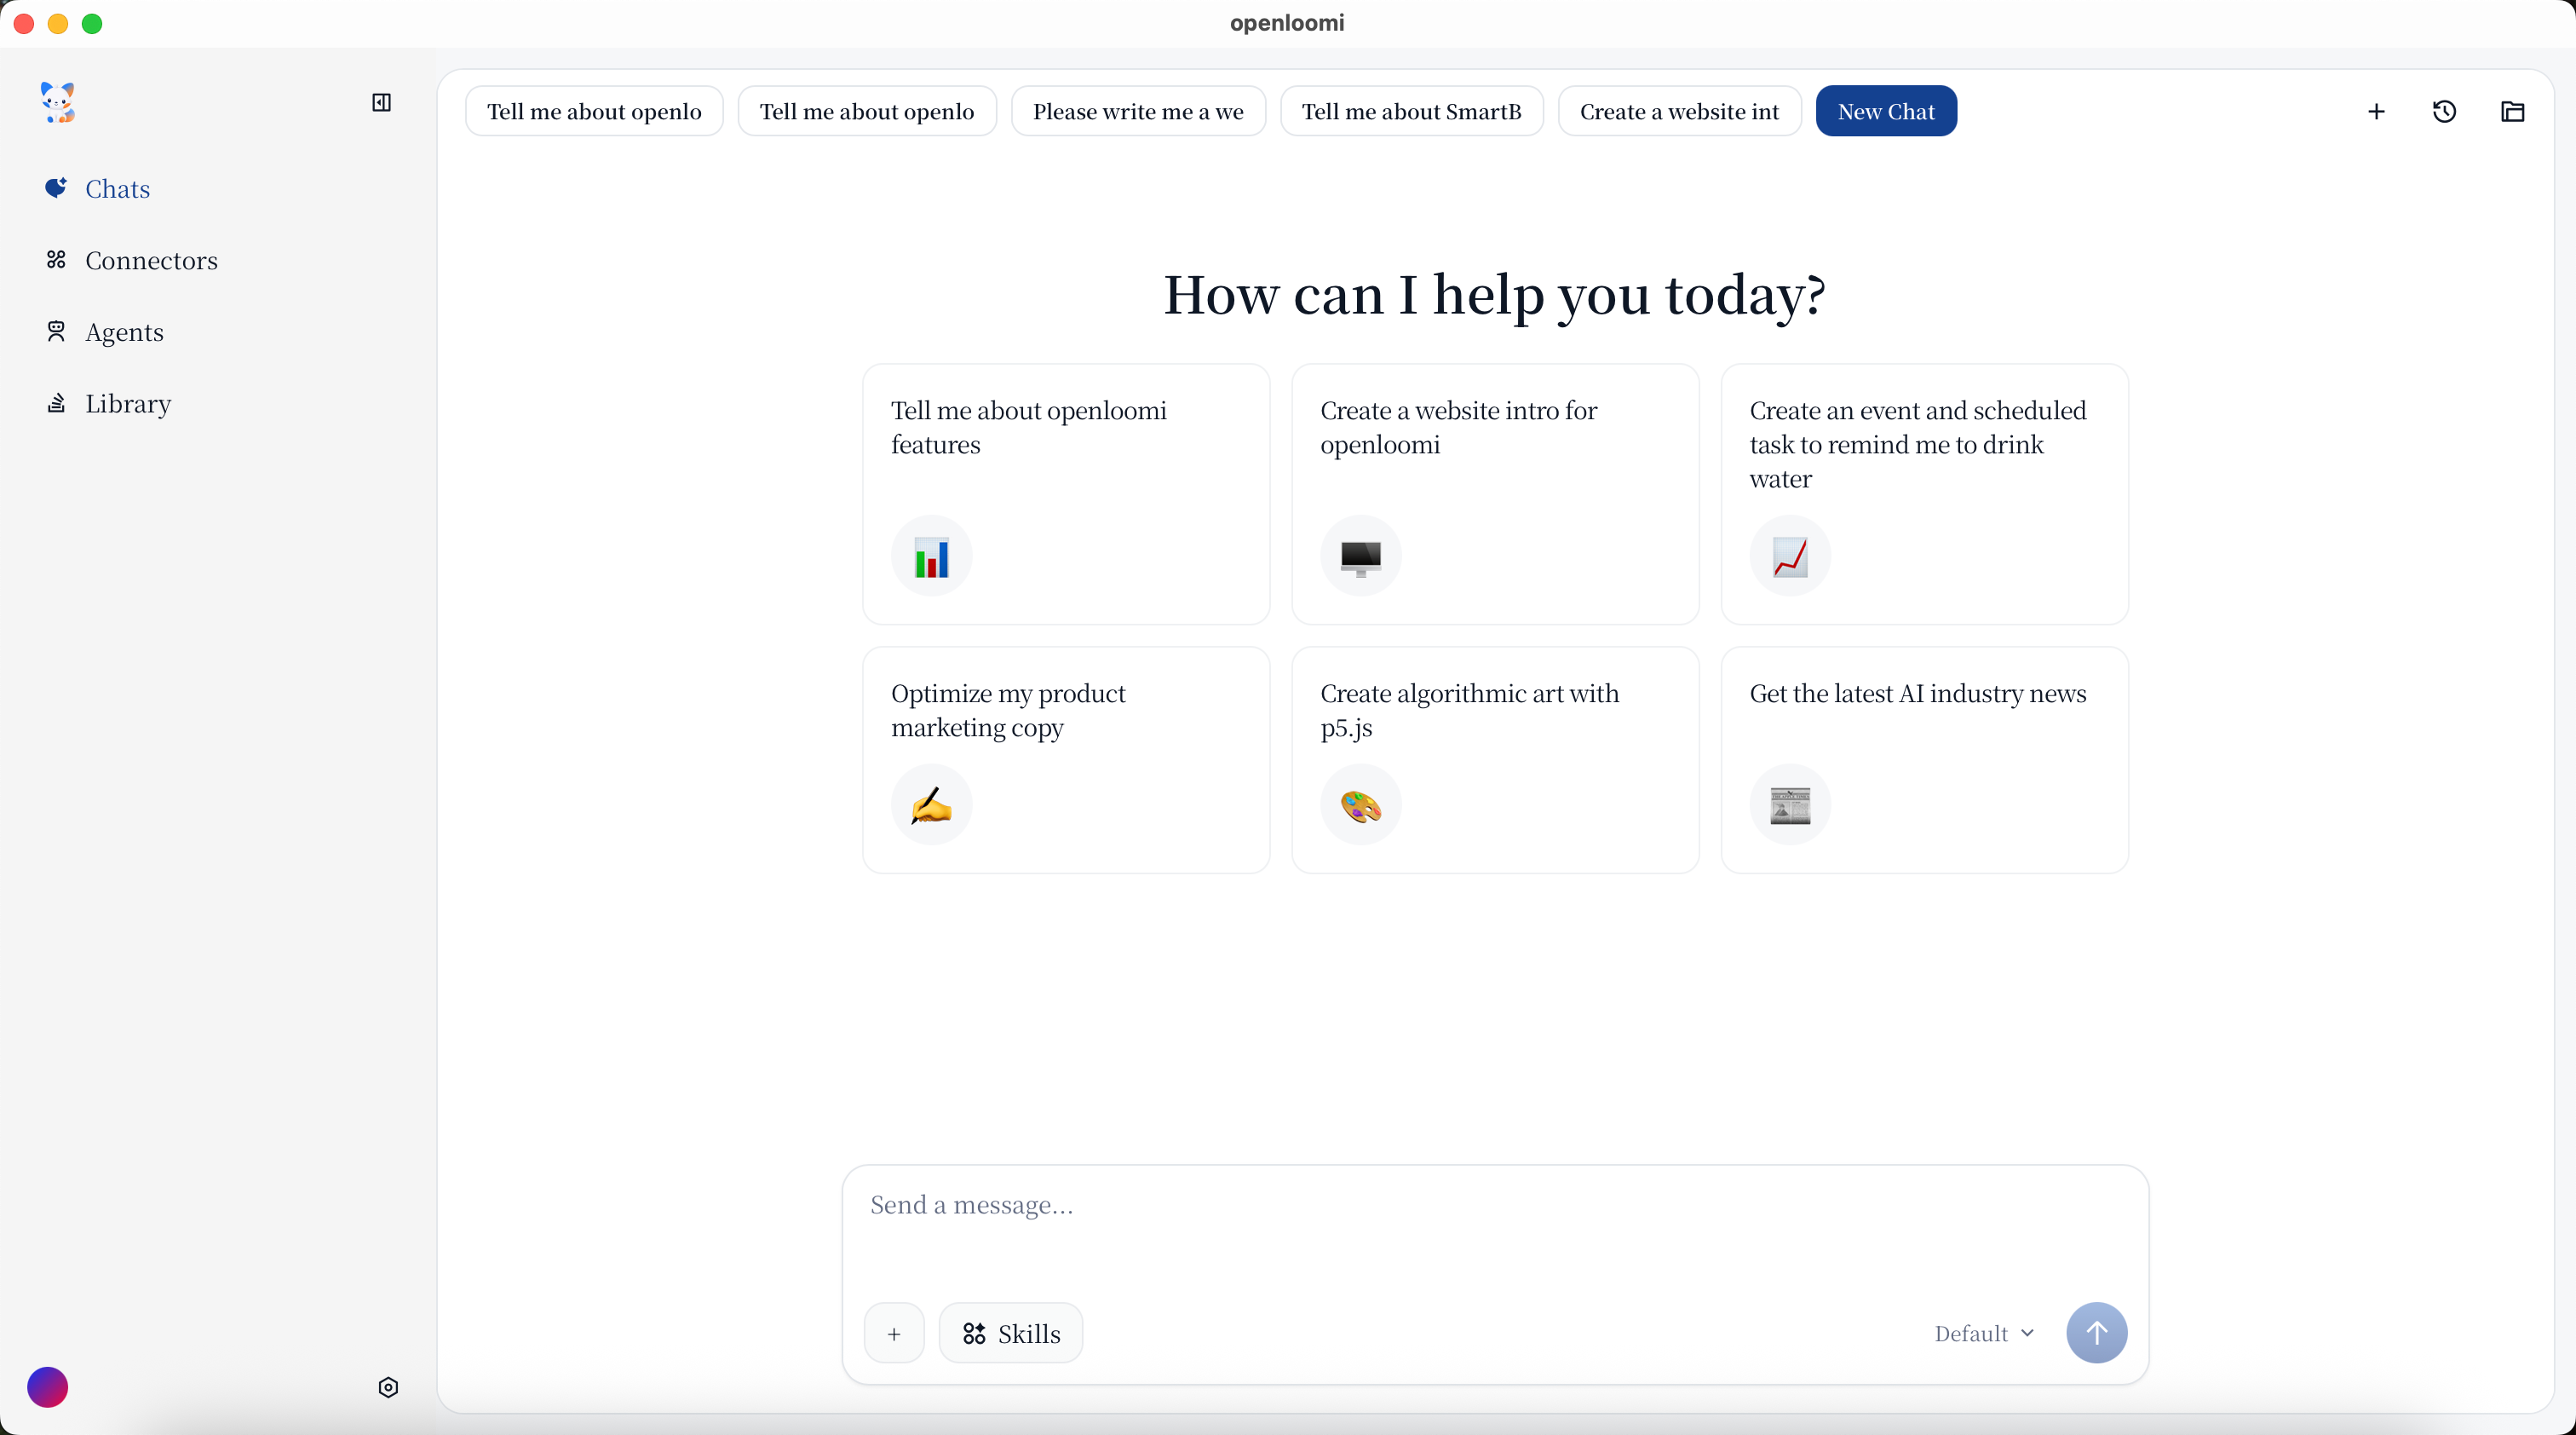Open the Chats section

point(97,189)
